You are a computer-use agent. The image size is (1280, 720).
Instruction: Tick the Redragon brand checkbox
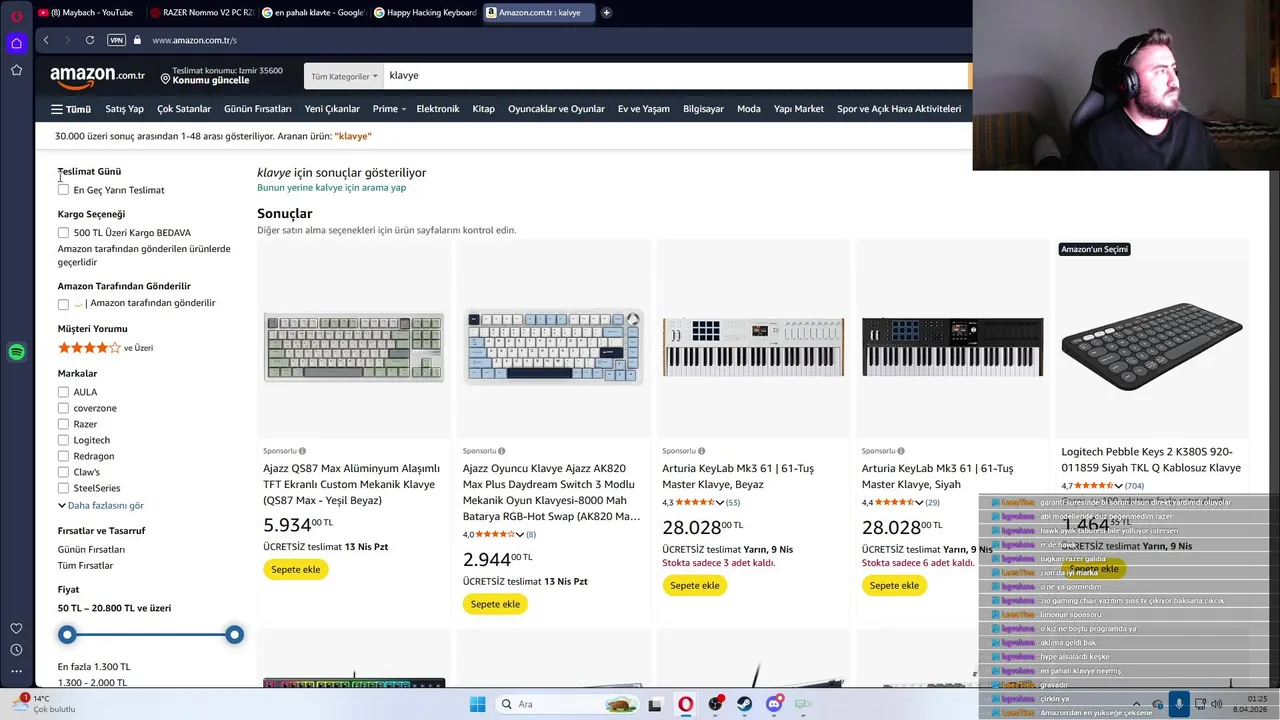pos(63,456)
